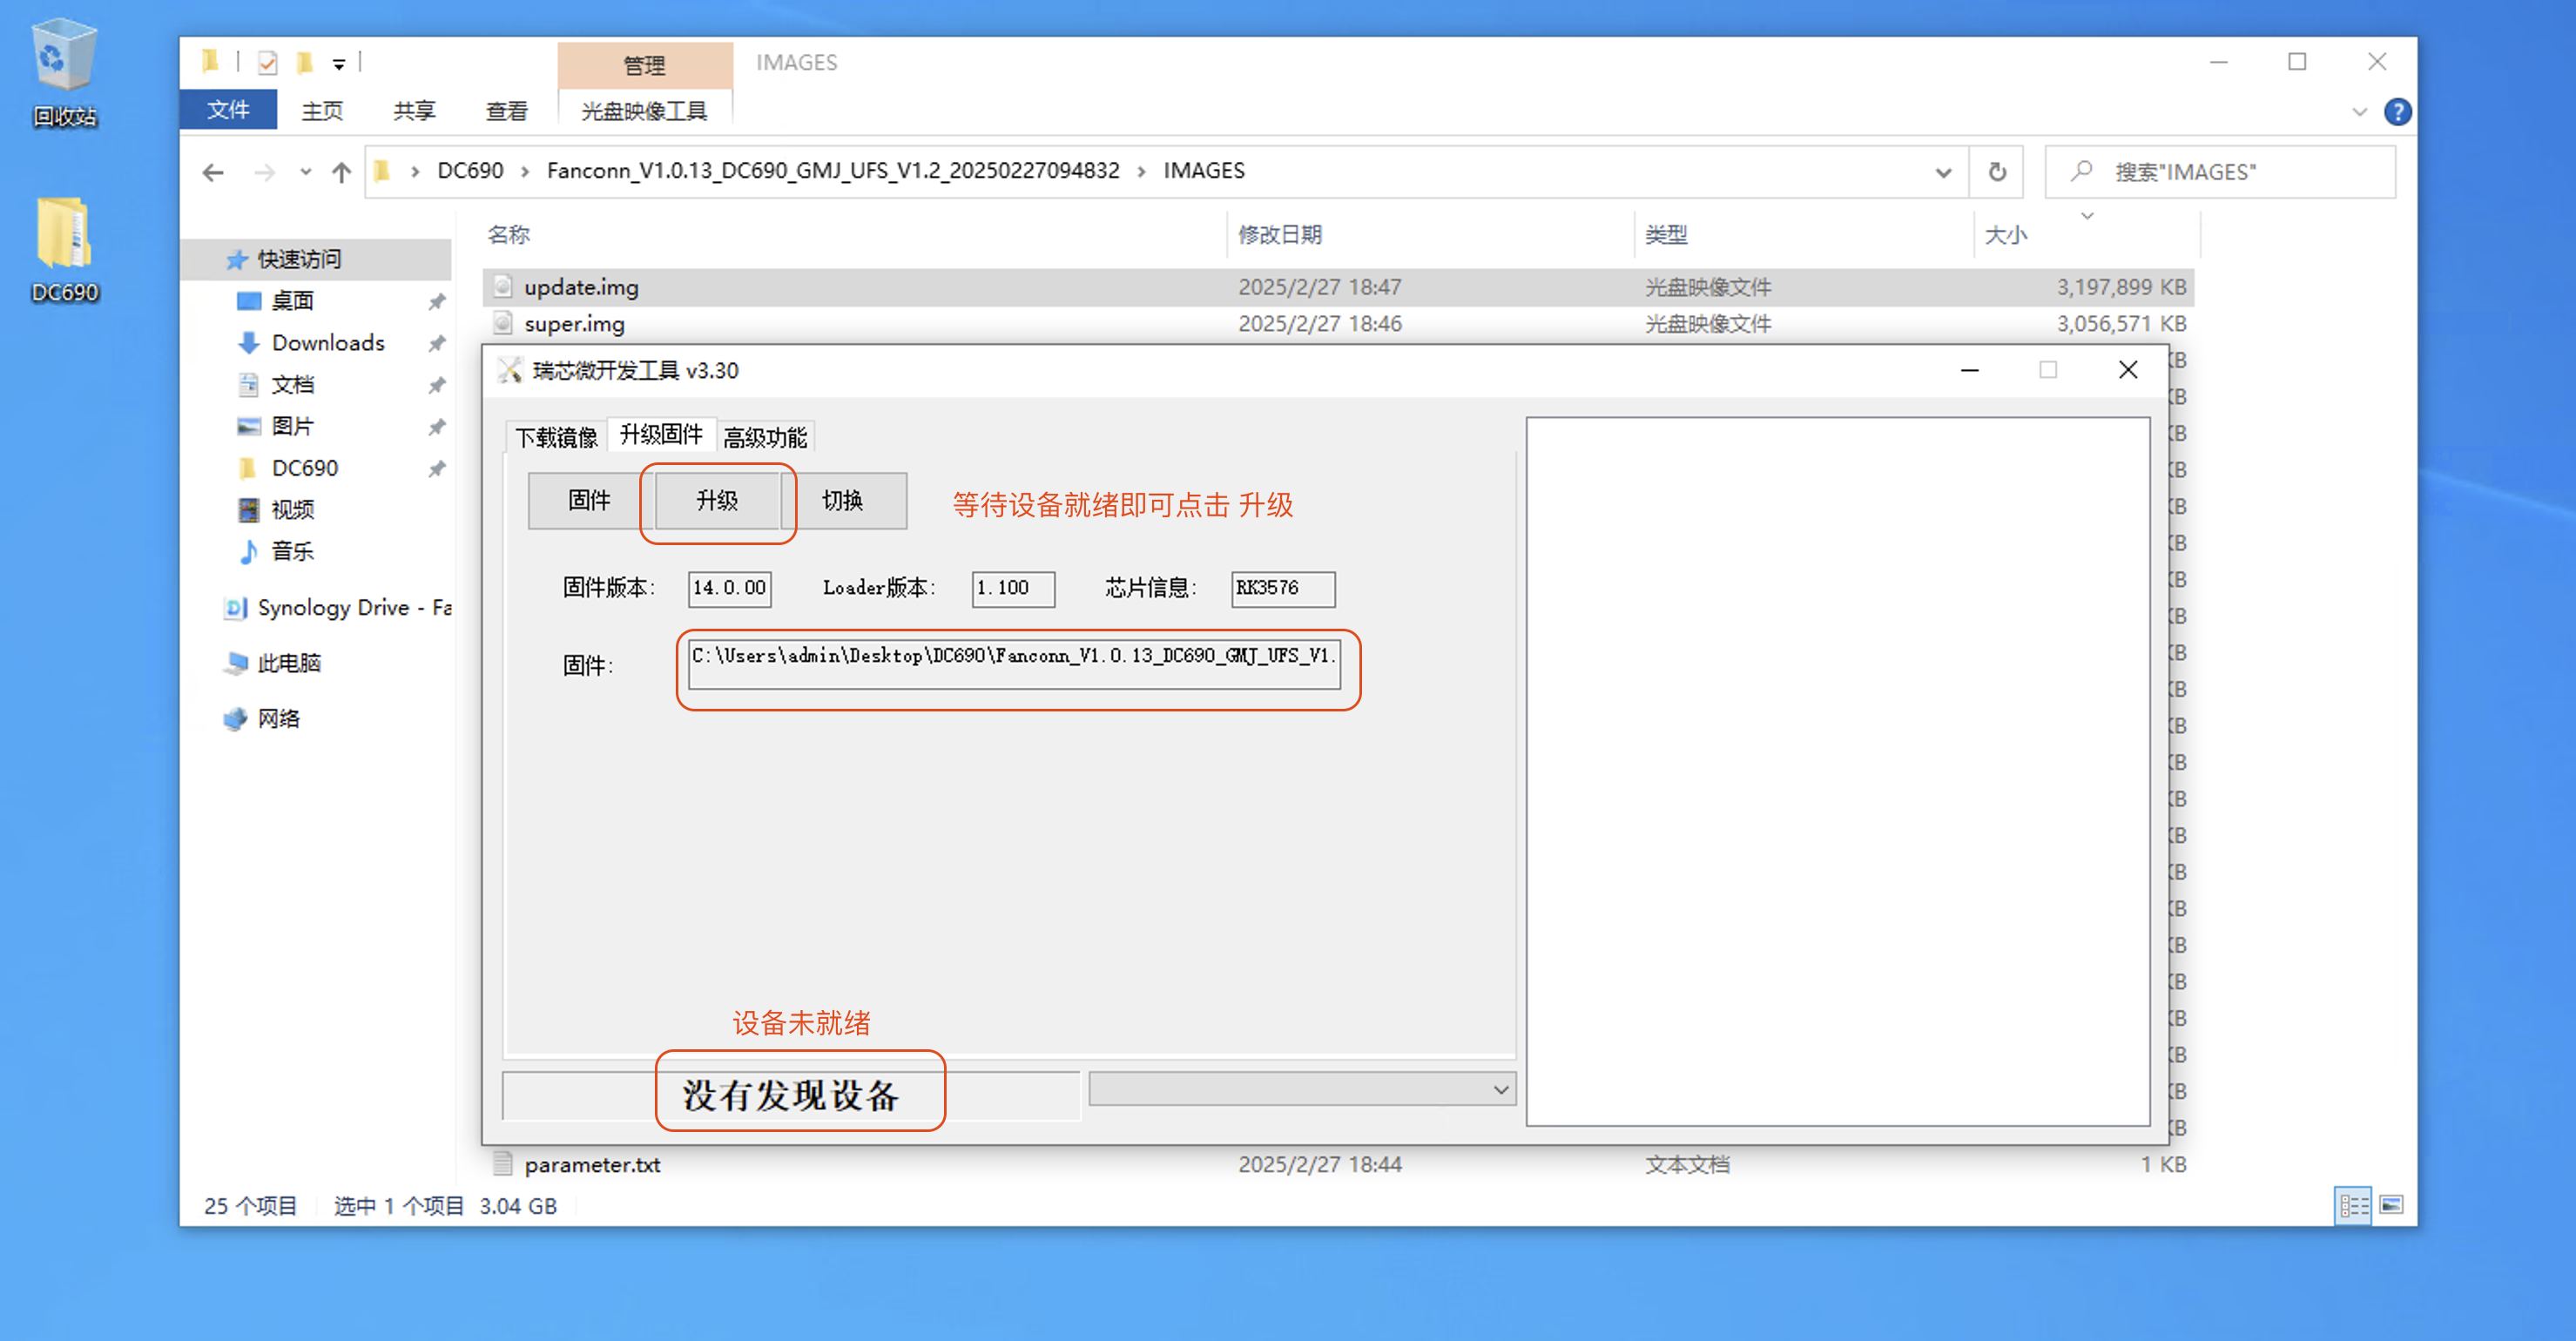Screen dimensions: 2576x1341
Task: Select Synology Drive in navigation pane
Action: (354, 608)
